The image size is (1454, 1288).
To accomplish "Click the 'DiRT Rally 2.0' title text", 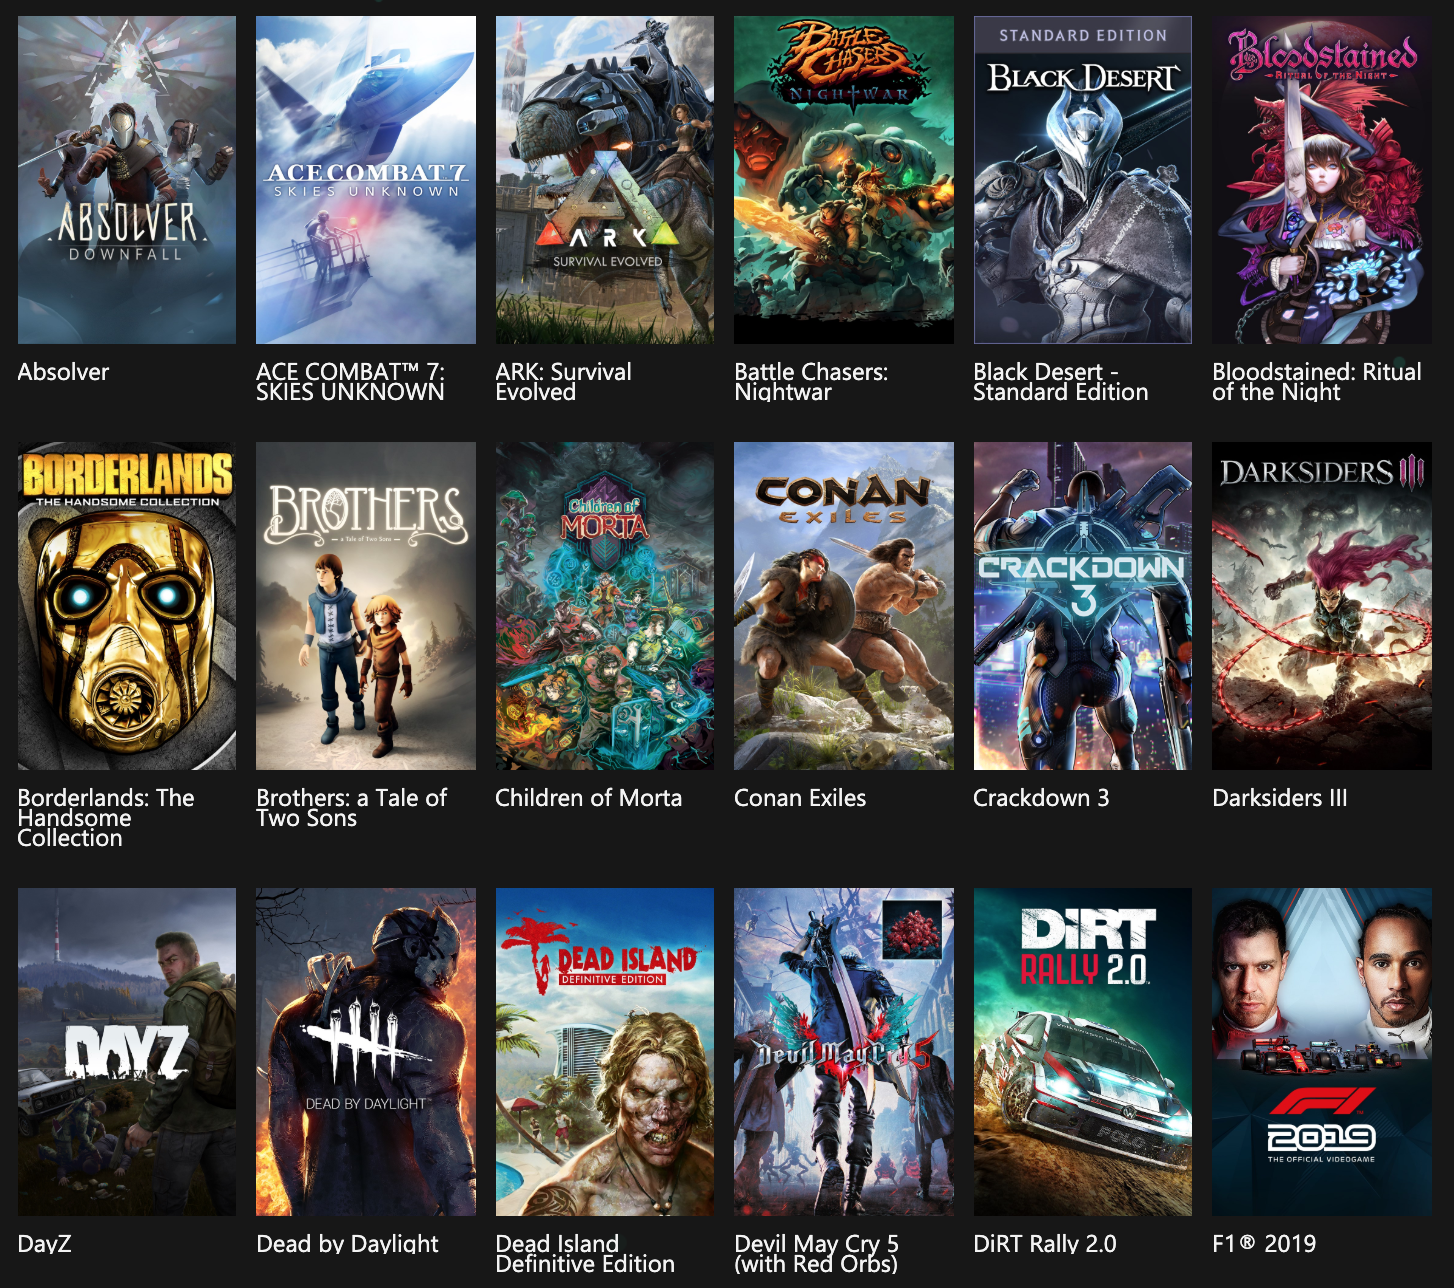I will [x=1045, y=1244].
